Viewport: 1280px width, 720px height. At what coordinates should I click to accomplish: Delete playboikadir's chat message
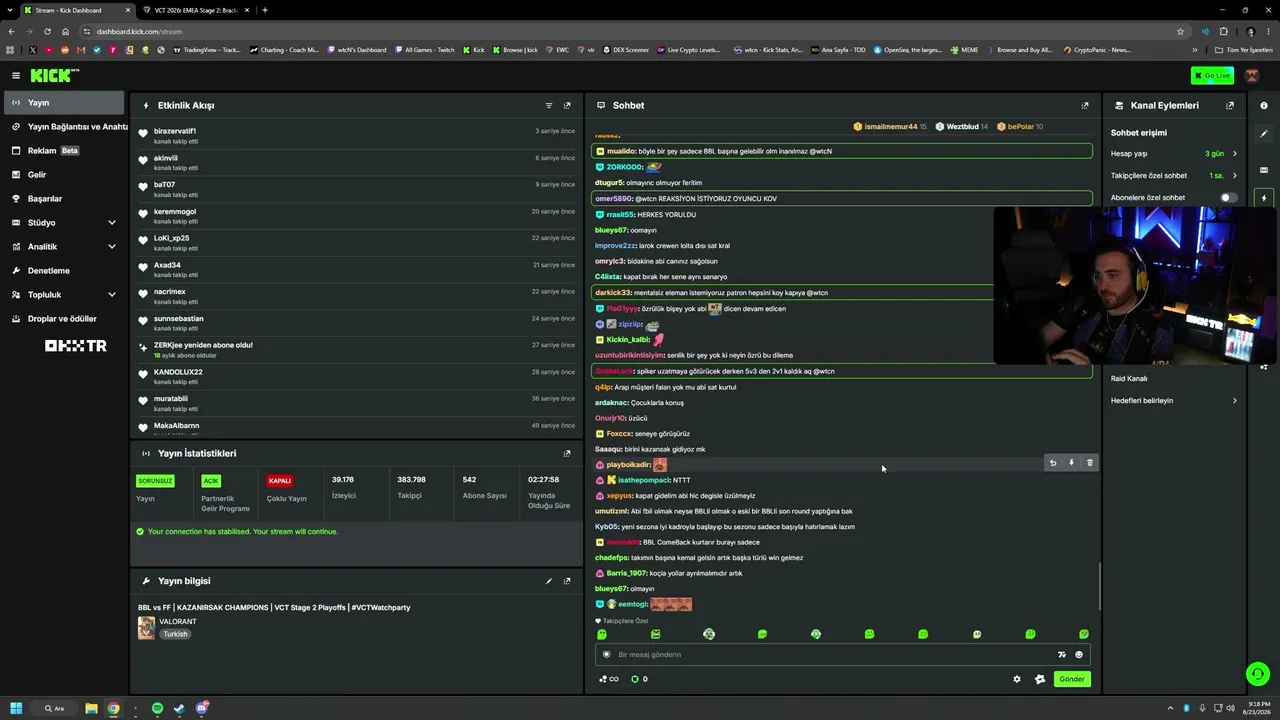pos(1090,463)
